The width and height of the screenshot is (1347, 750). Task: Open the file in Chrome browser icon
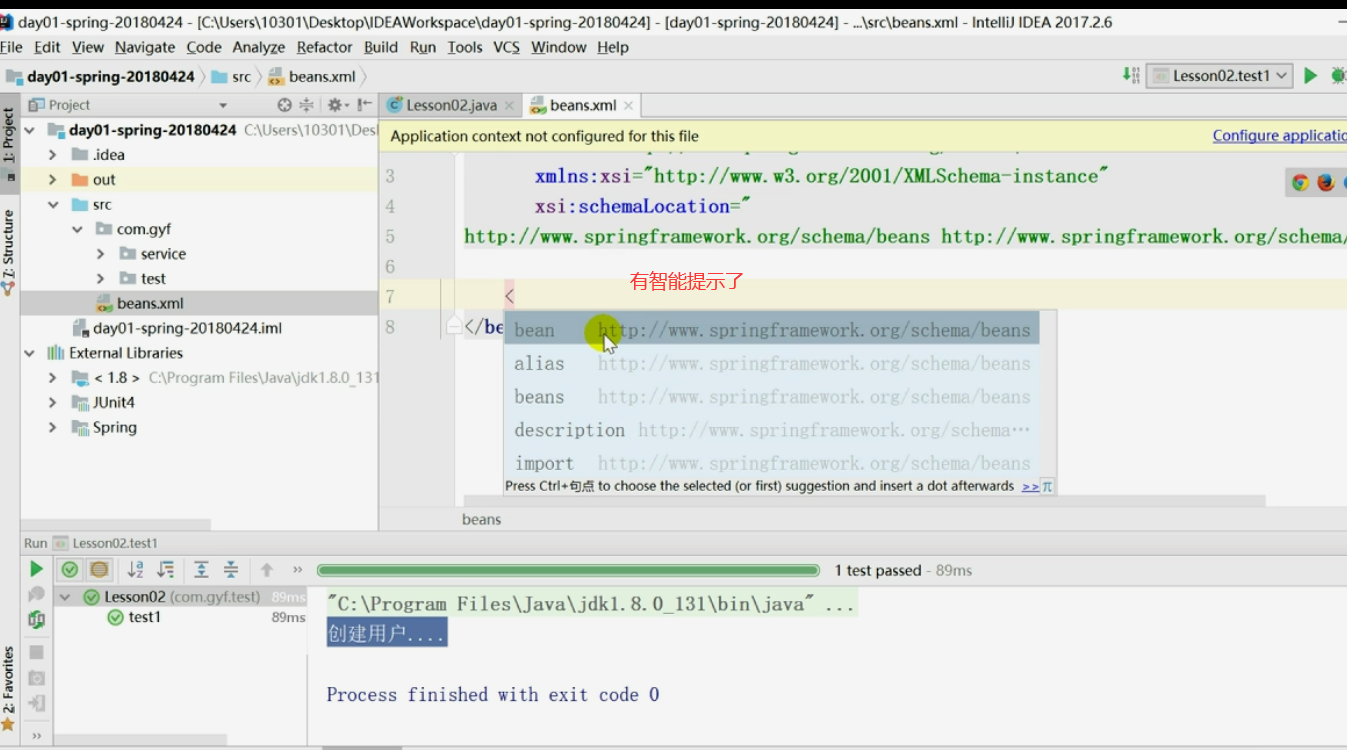(x=1300, y=182)
